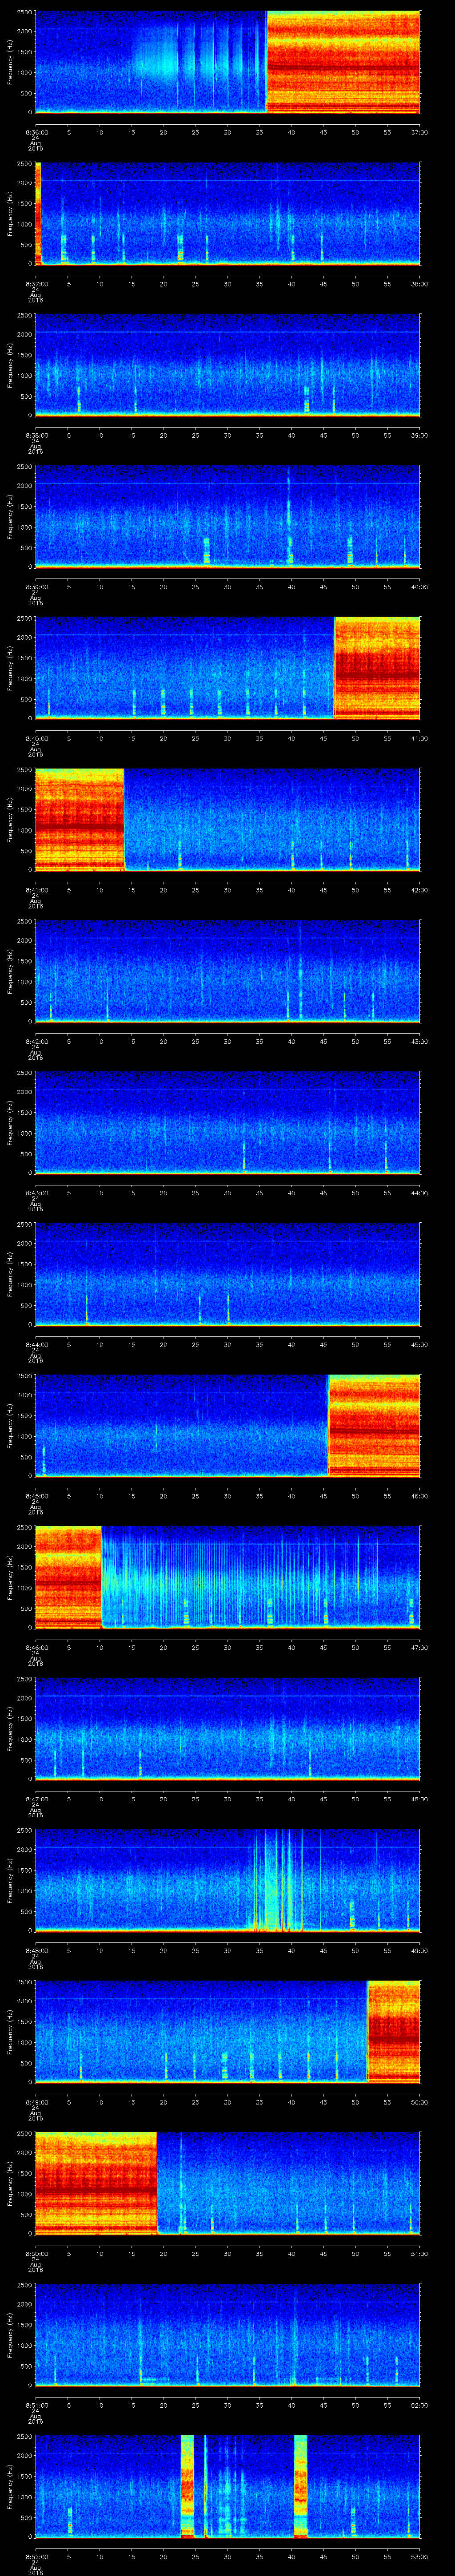Select the spectrogram panel starting at 8:47:00

click(x=227, y=1728)
